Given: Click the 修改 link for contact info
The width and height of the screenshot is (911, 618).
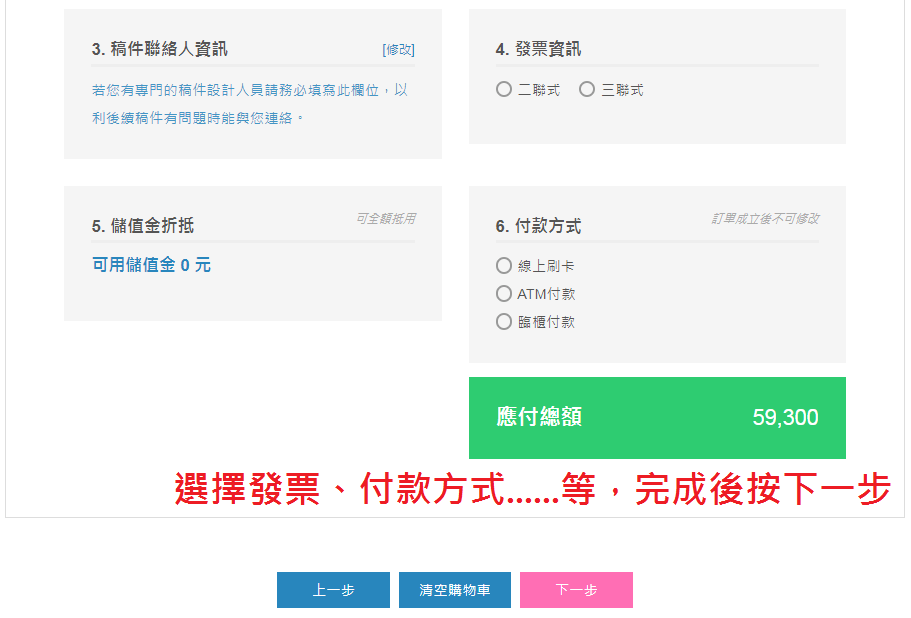Looking at the screenshot, I should point(398,49).
